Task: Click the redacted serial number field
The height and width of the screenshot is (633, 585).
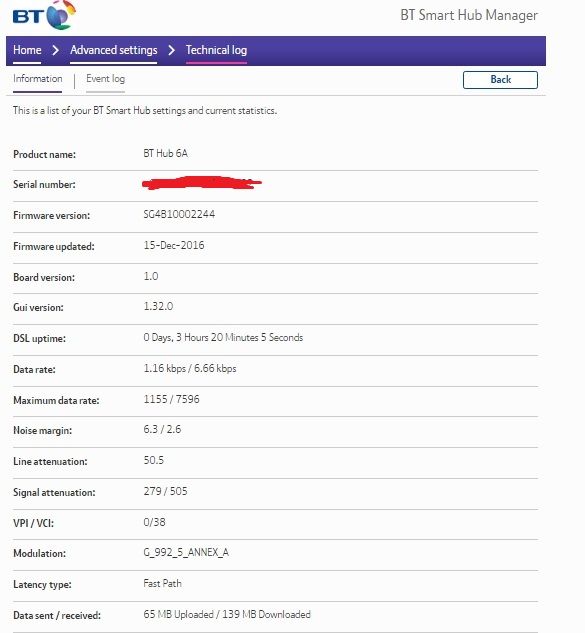Action: tap(202, 183)
